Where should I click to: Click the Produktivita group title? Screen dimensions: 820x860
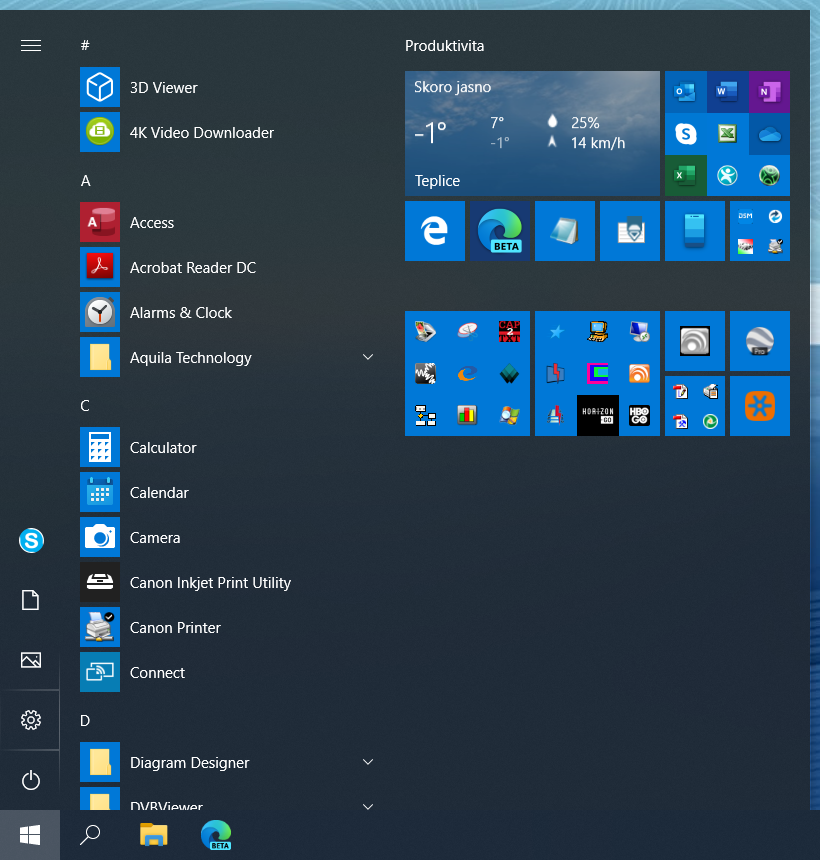point(445,46)
